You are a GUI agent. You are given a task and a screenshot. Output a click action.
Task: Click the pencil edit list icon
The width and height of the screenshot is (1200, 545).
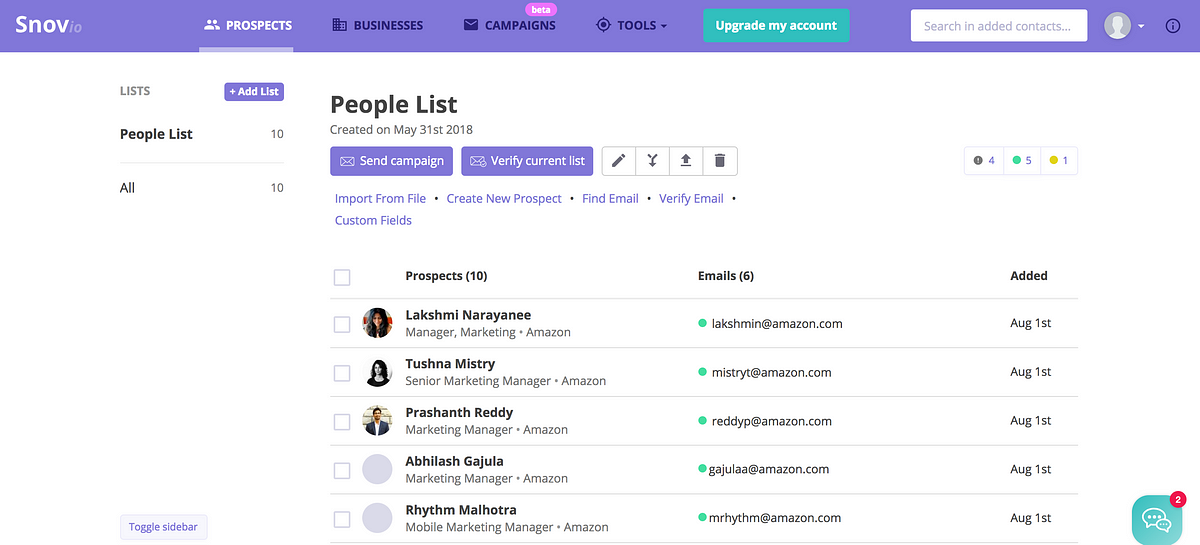click(618, 161)
